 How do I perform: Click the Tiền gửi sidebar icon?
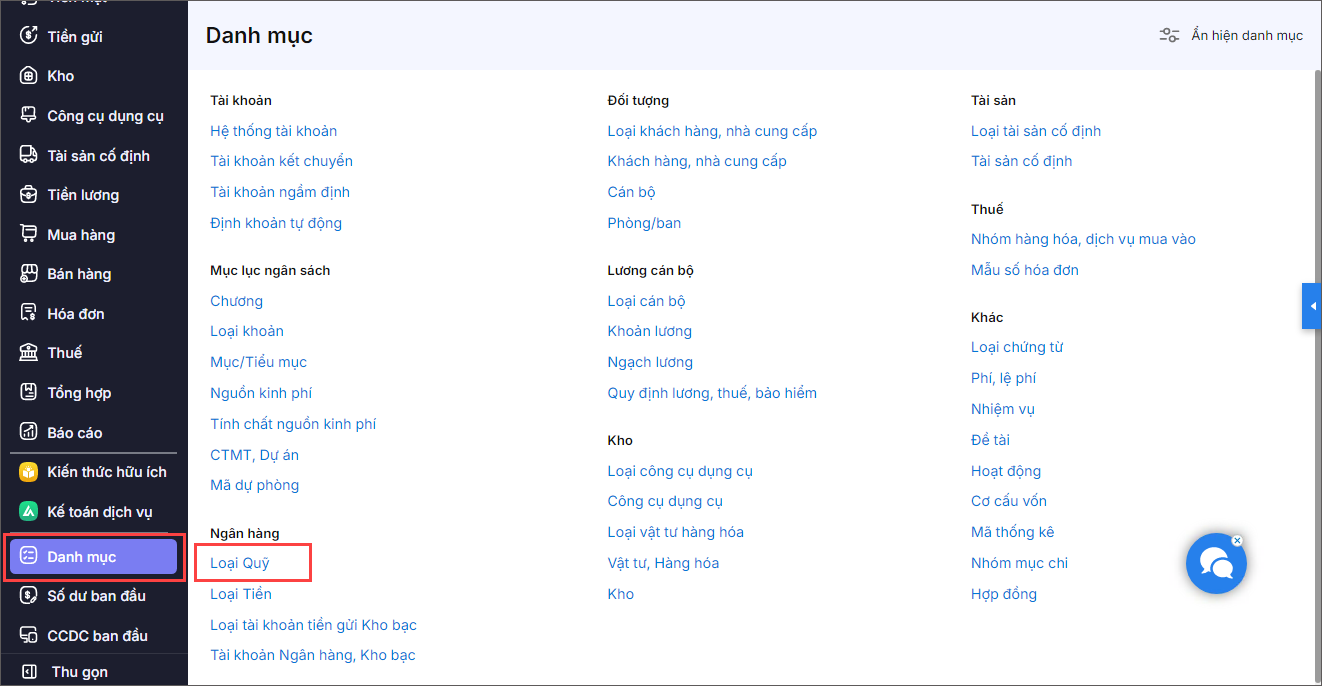(x=29, y=36)
